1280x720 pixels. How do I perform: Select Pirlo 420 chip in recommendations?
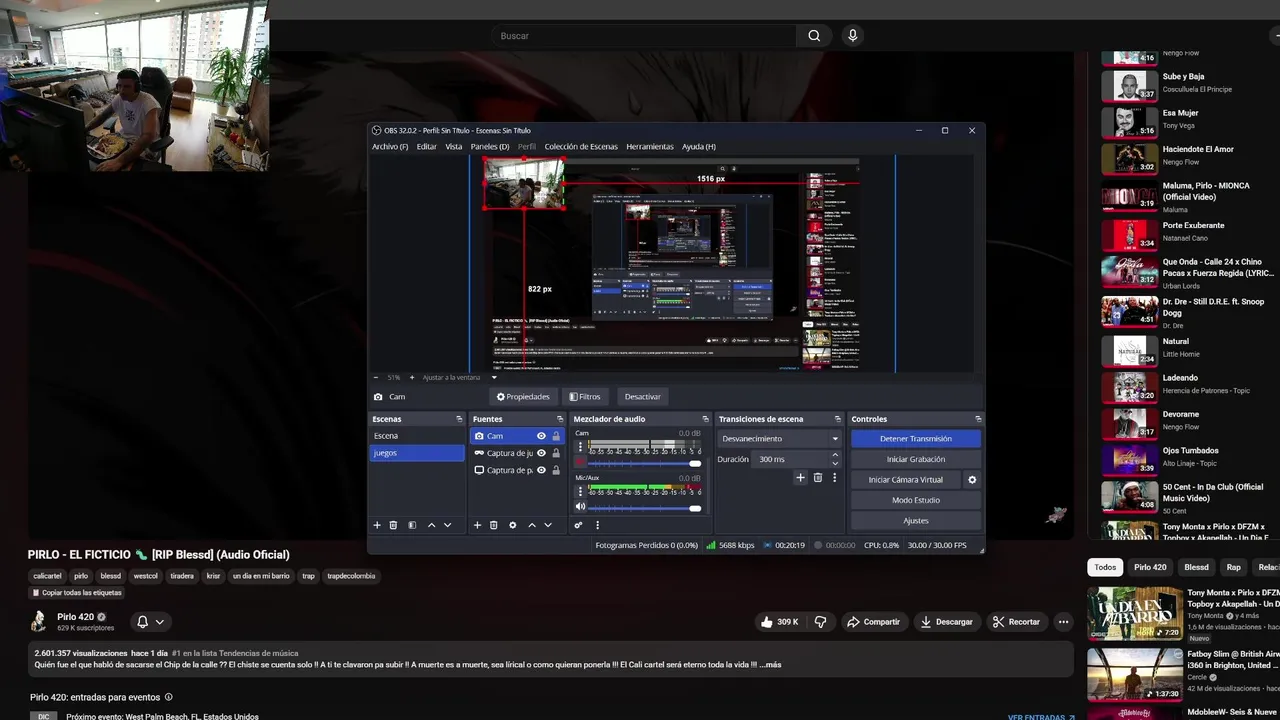pos(1150,567)
